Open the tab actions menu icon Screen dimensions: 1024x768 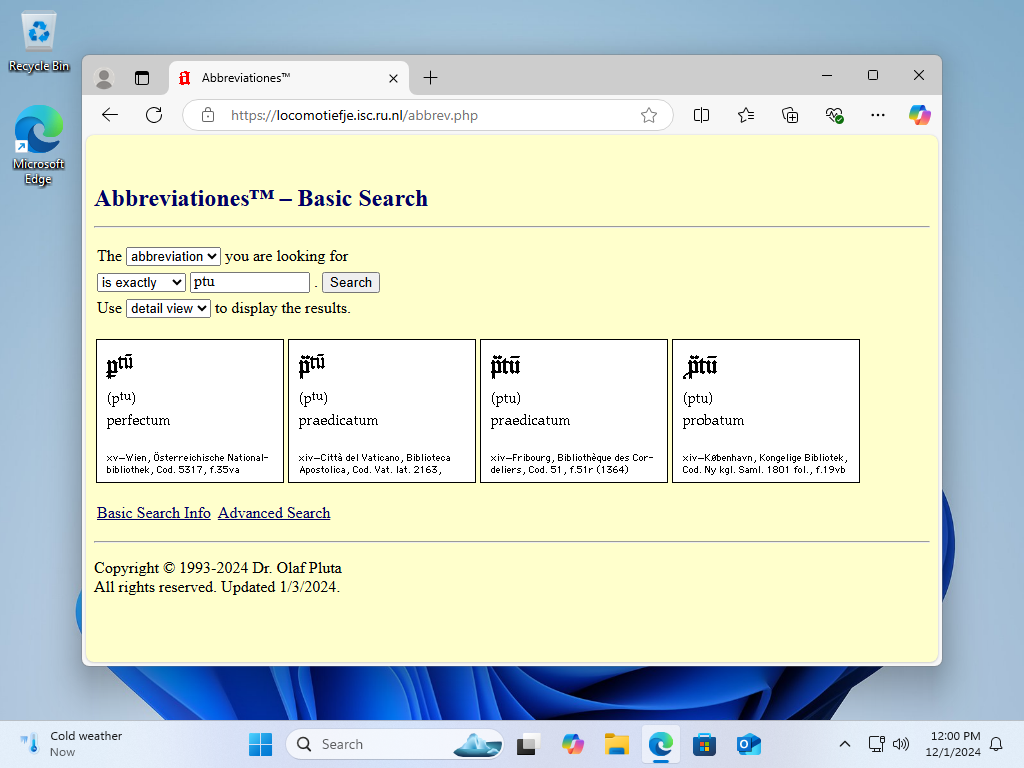[x=142, y=78]
